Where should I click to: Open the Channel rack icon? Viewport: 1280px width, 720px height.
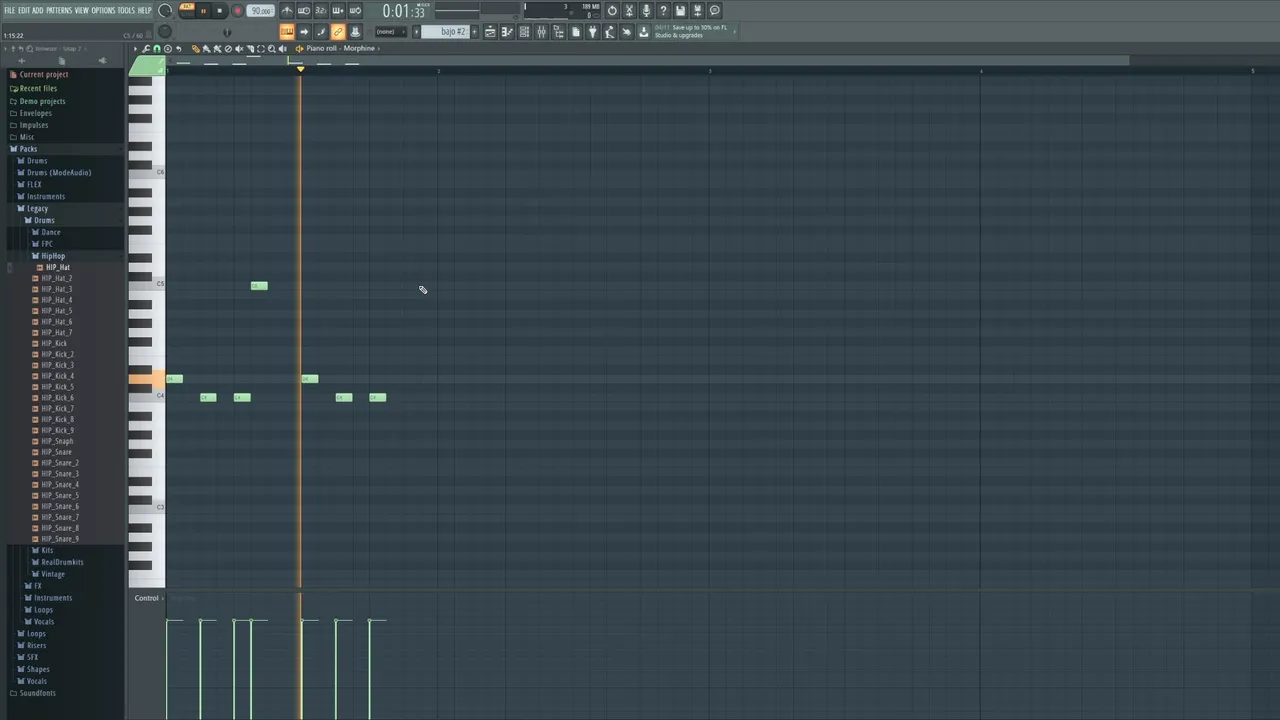(524, 32)
